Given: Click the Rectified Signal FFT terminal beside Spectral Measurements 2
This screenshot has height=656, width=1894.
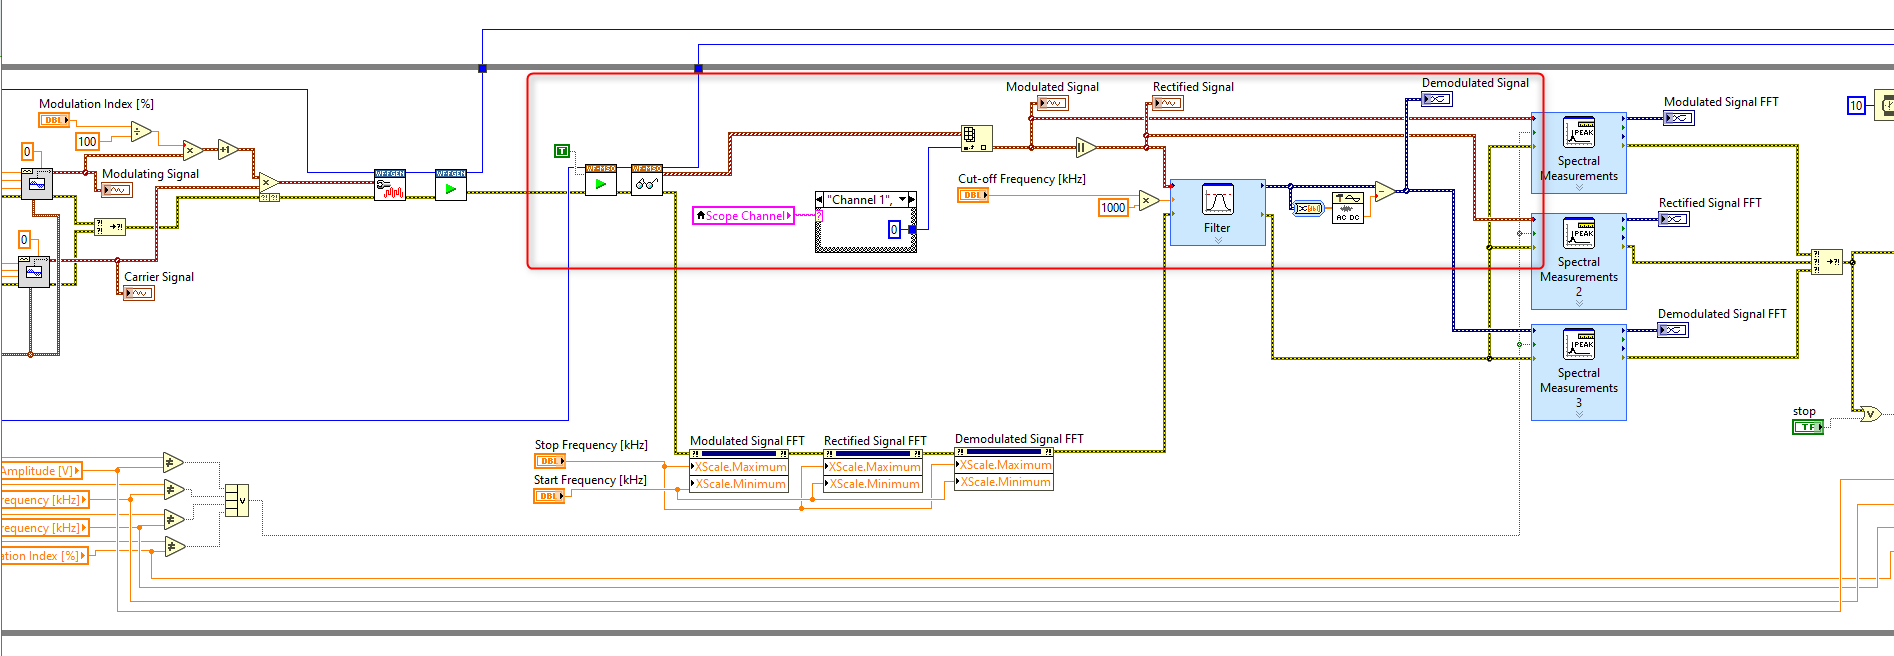Looking at the screenshot, I should (1674, 219).
